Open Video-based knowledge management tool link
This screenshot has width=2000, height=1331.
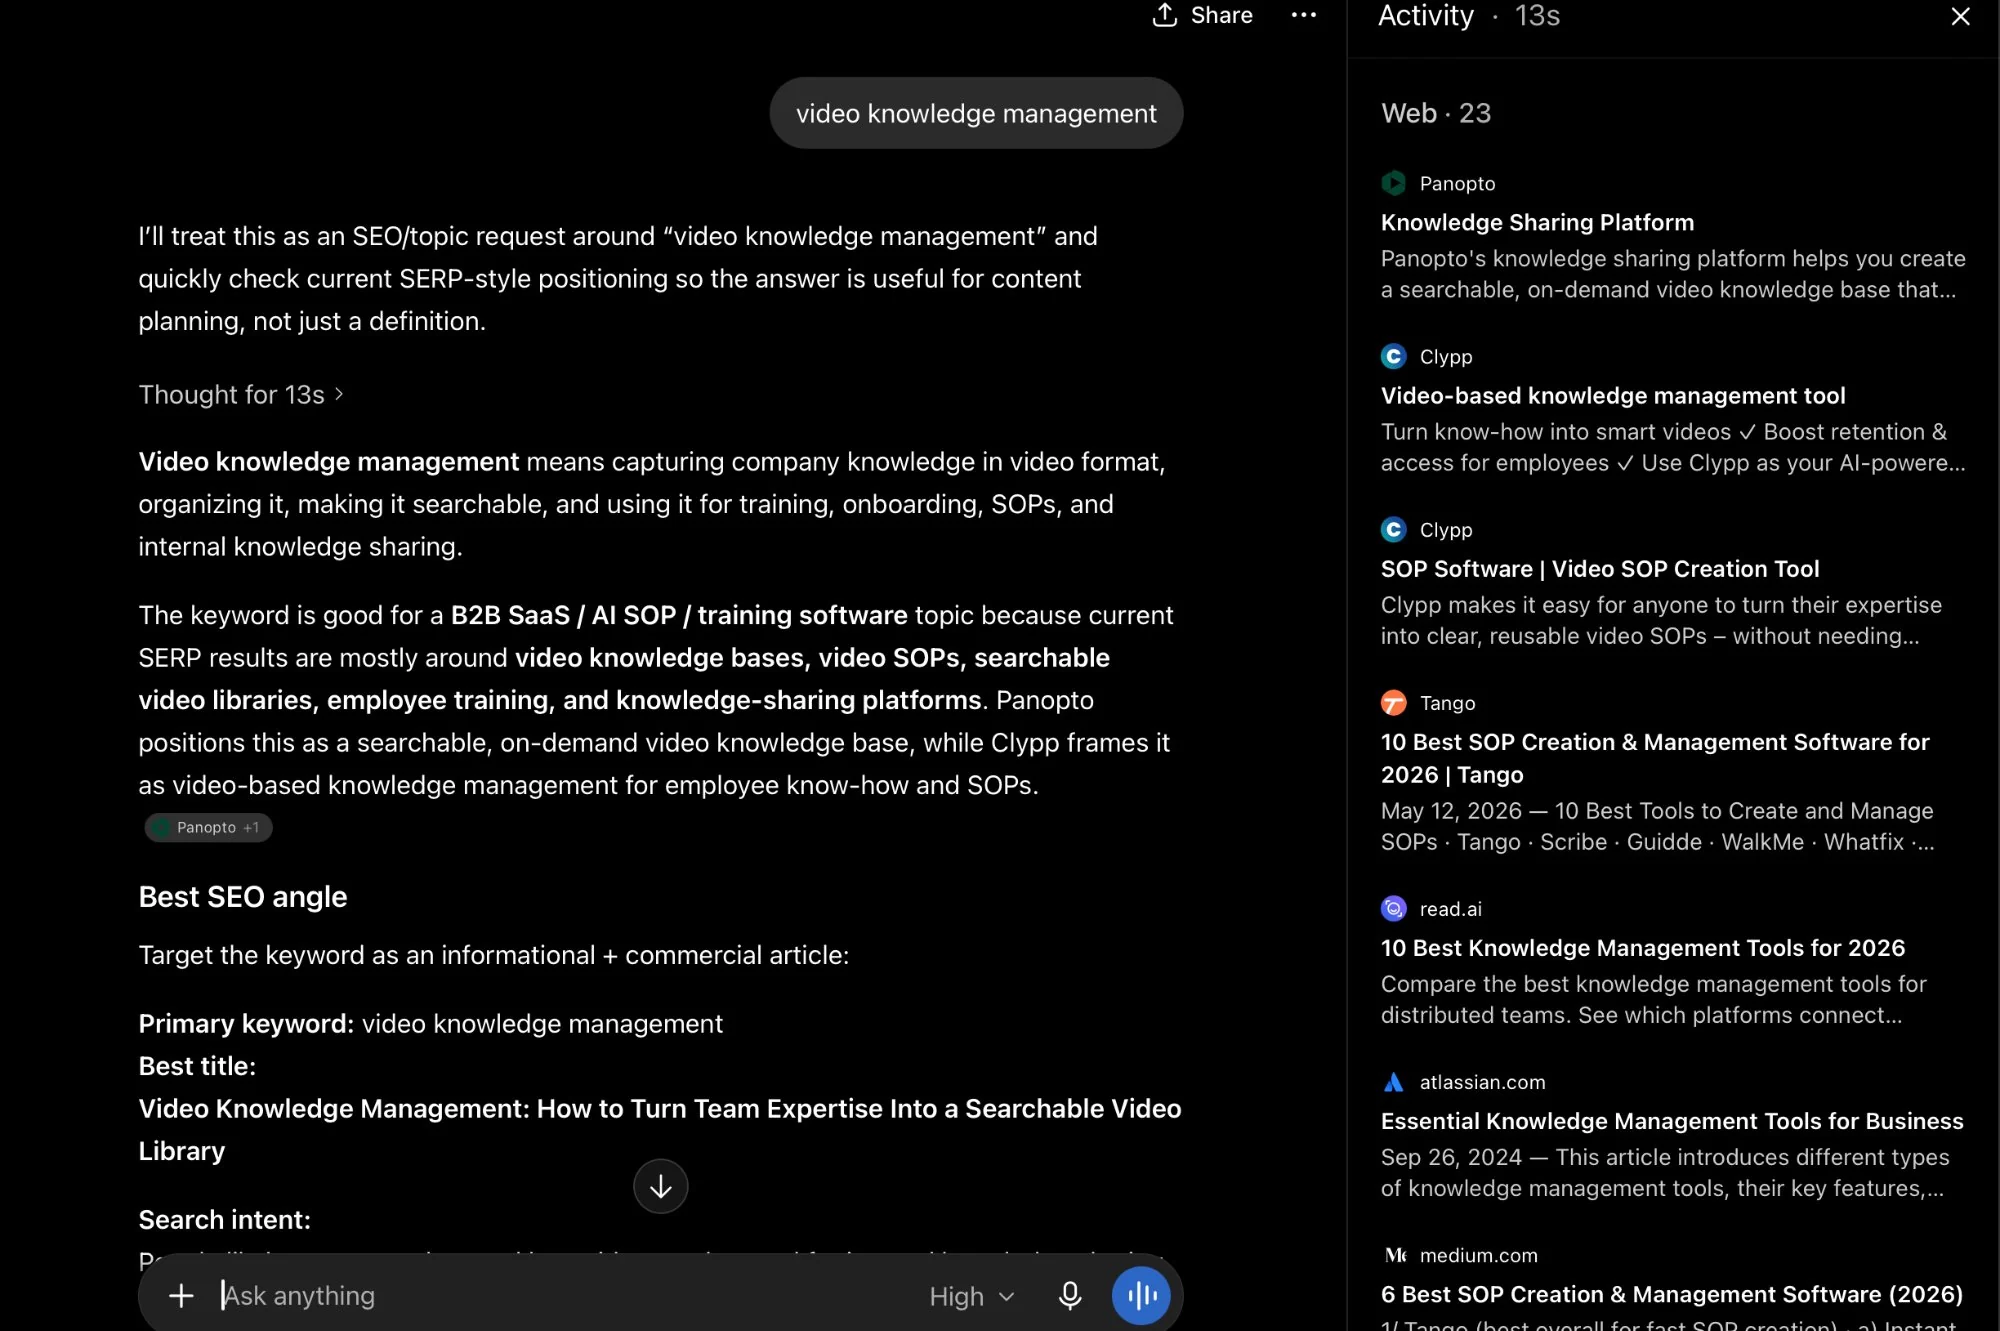point(1612,395)
